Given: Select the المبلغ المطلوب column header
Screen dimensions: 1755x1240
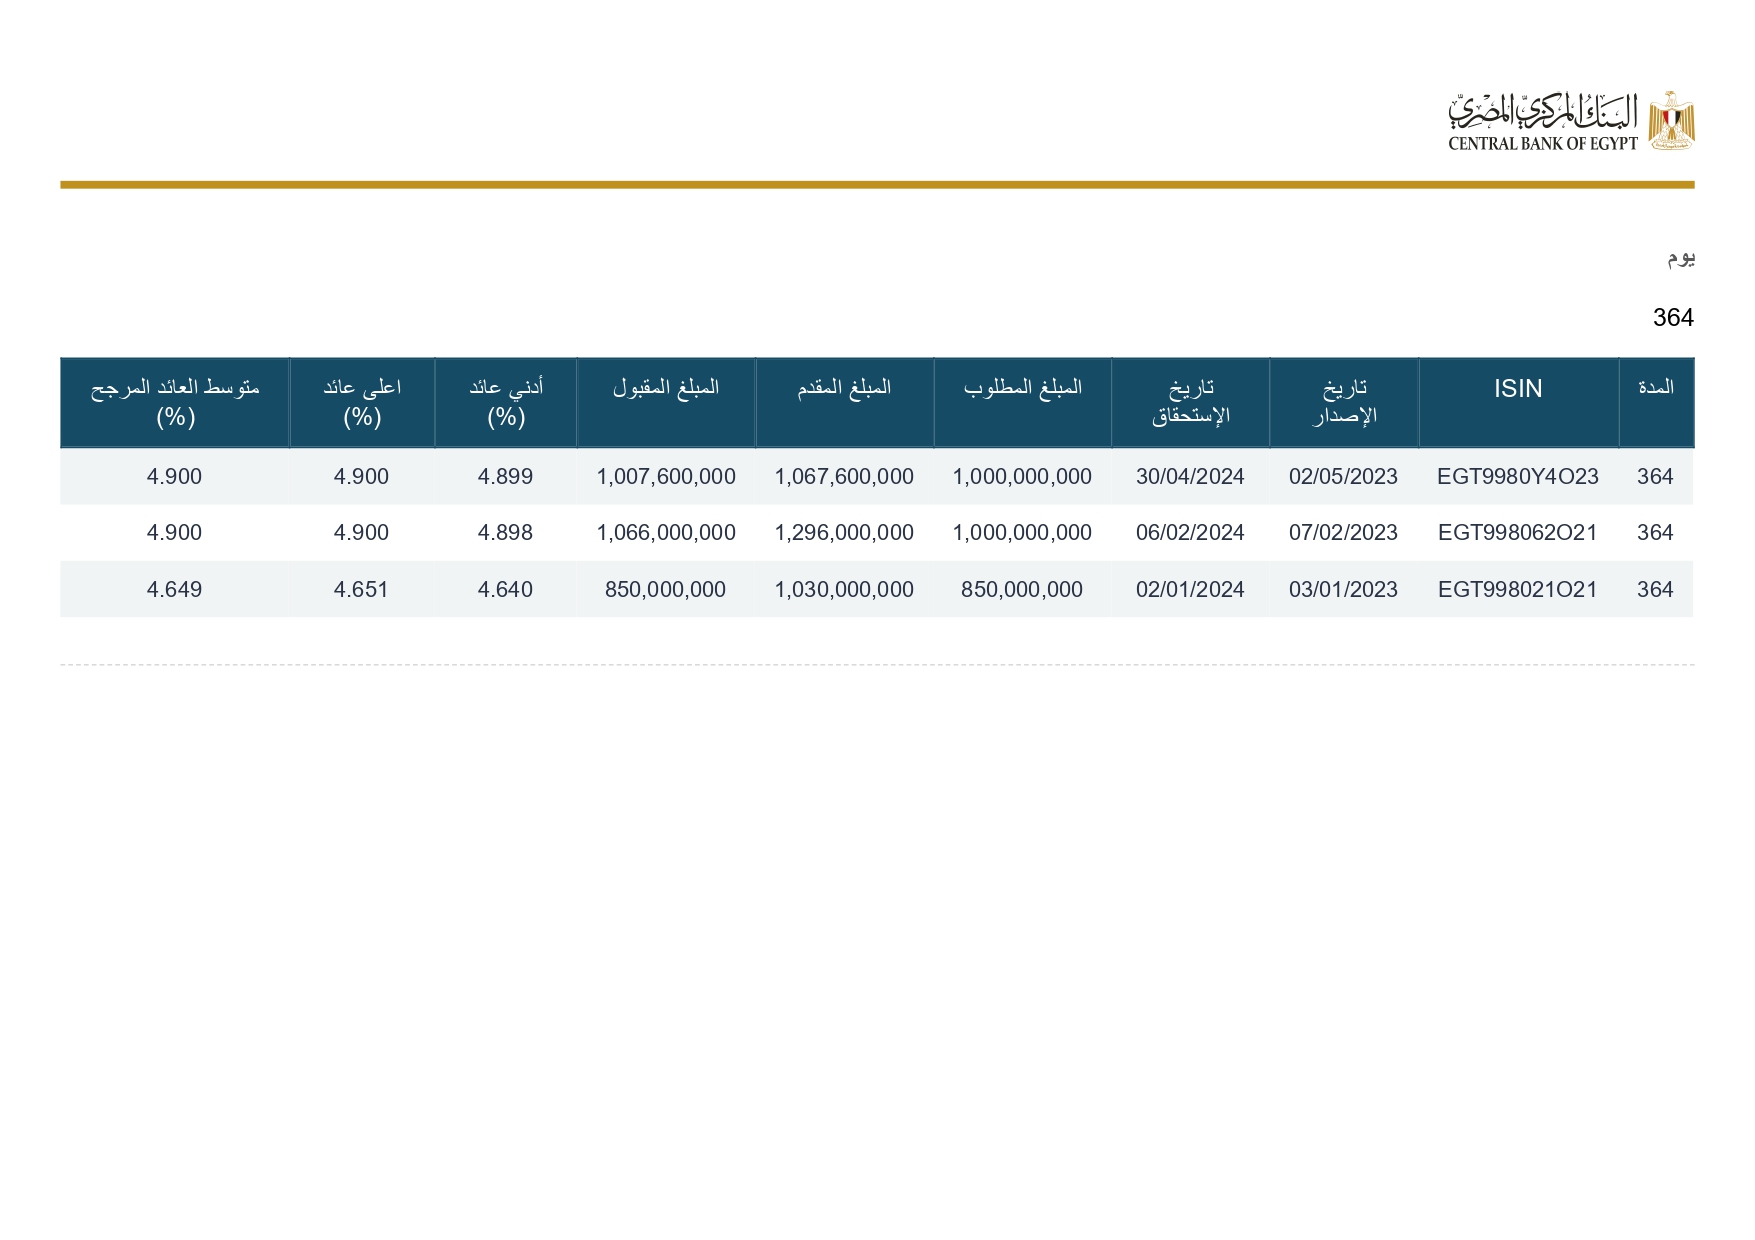Looking at the screenshot, I should pyautogui.click(x=1022, y=388).
